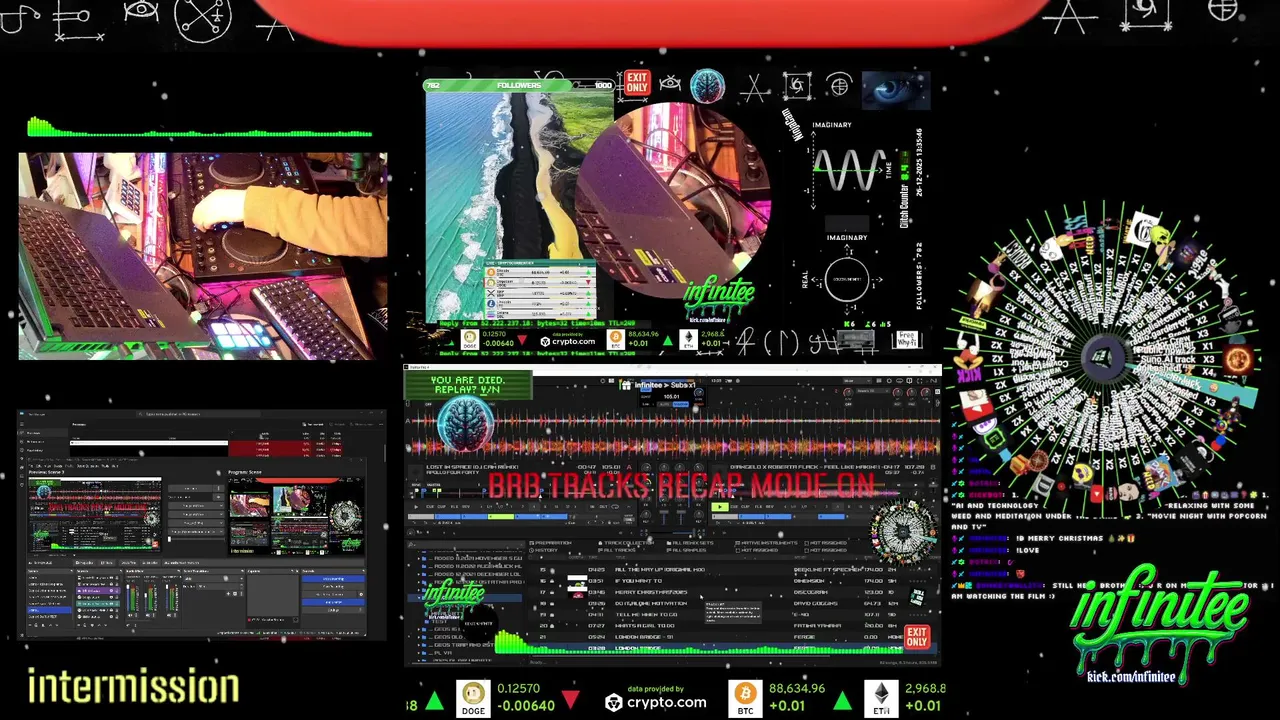Expand ADDED 11.2021 NOVEMBER folder arrow
1280x720 pixels.
(419, 558)
